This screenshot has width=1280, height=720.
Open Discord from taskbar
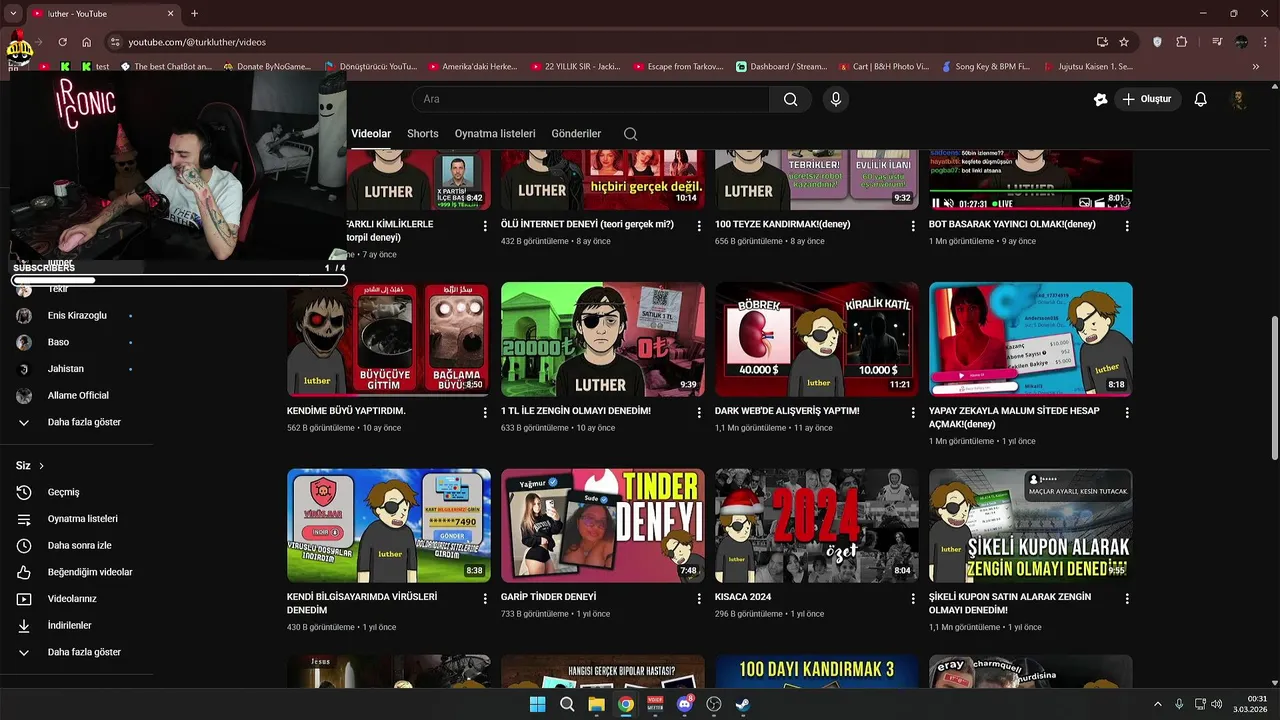tap(685, 704)
